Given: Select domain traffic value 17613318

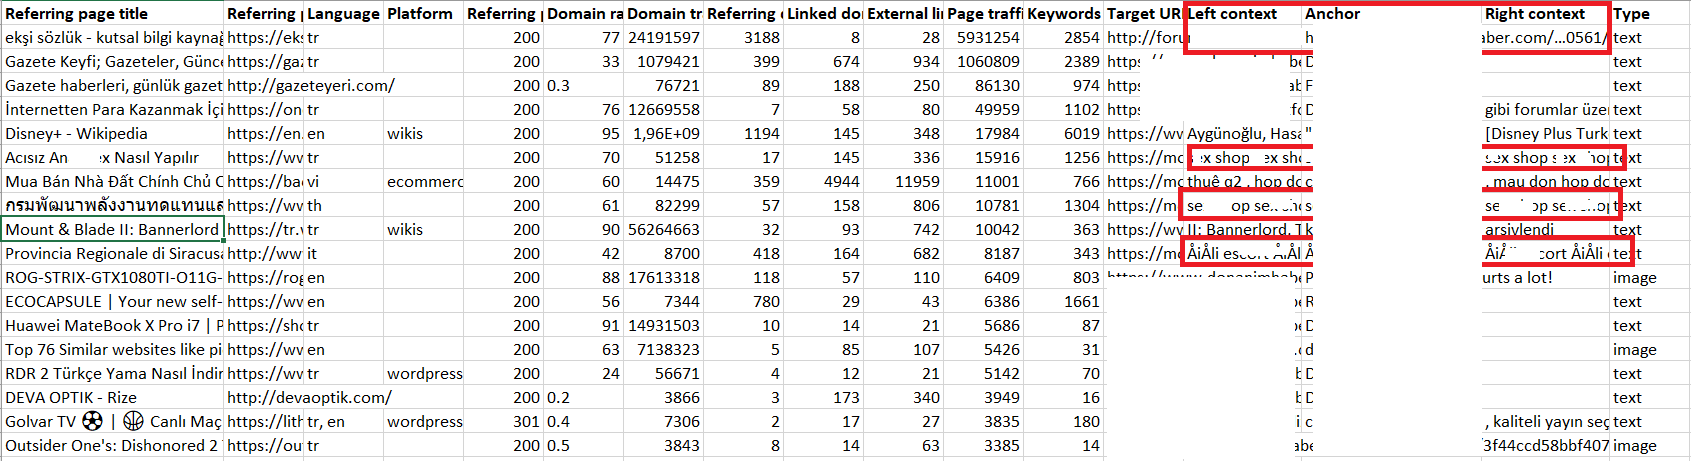Looking at the screenshot, I should (663, 277).
